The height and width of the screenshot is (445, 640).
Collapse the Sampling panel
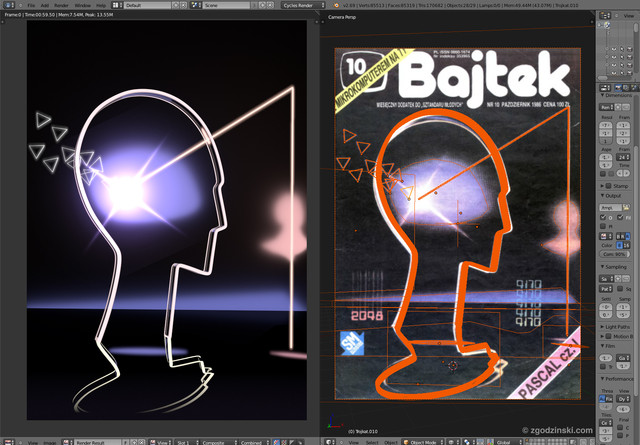click(614, 267)
